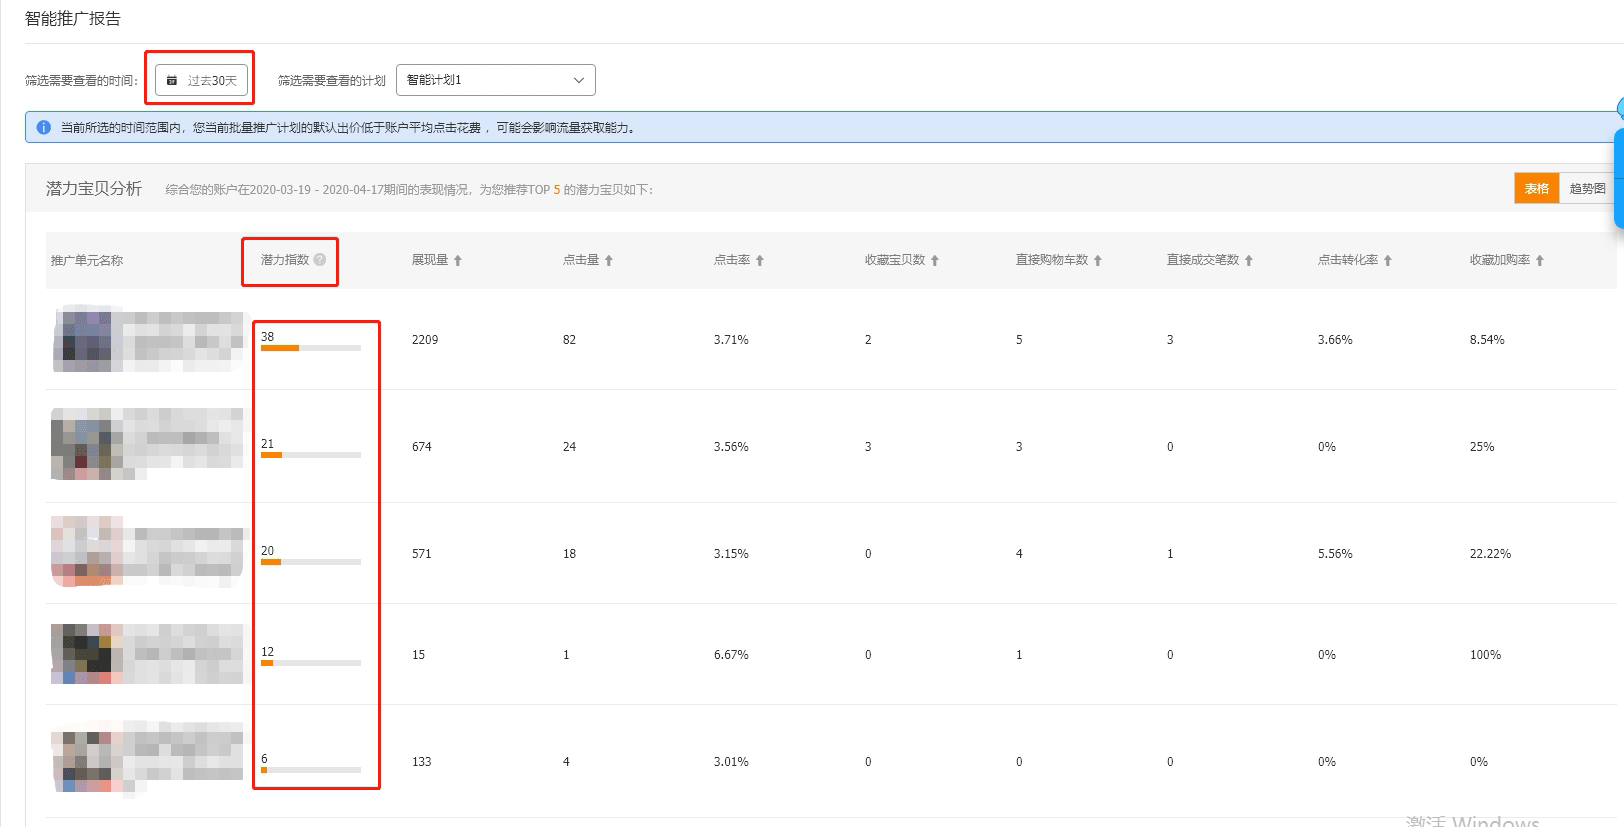The width and height of the screenshot is (1624, 827).
Task: Open the product thumbnail with index 21
Action: (x=88, y=443)
